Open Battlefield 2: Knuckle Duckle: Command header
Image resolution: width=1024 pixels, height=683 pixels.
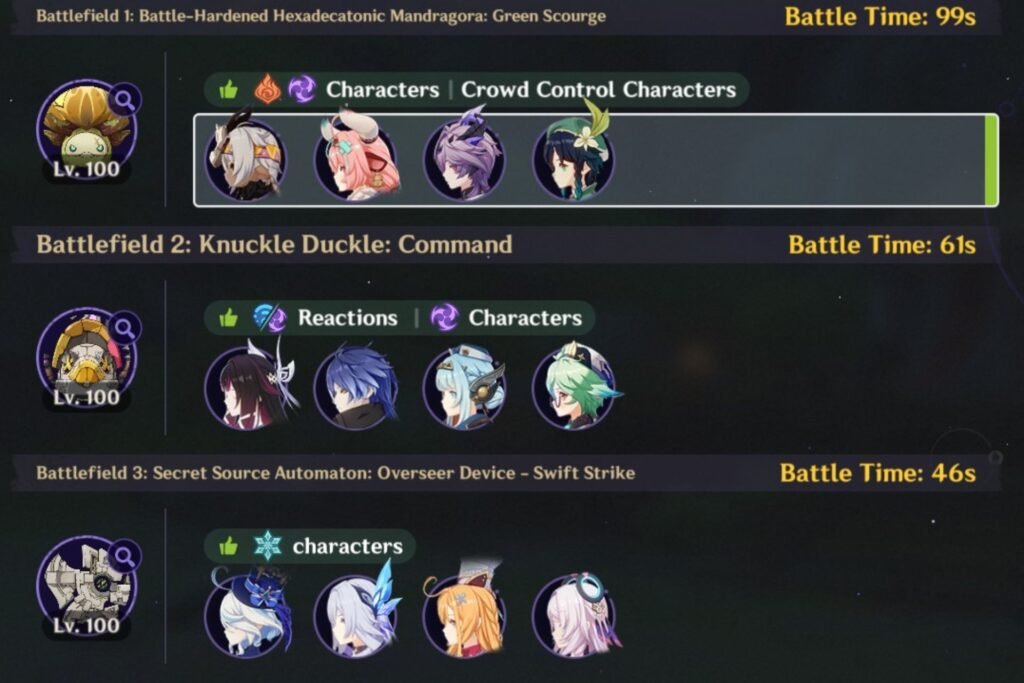pyautogui.click(x=274, y=244)
